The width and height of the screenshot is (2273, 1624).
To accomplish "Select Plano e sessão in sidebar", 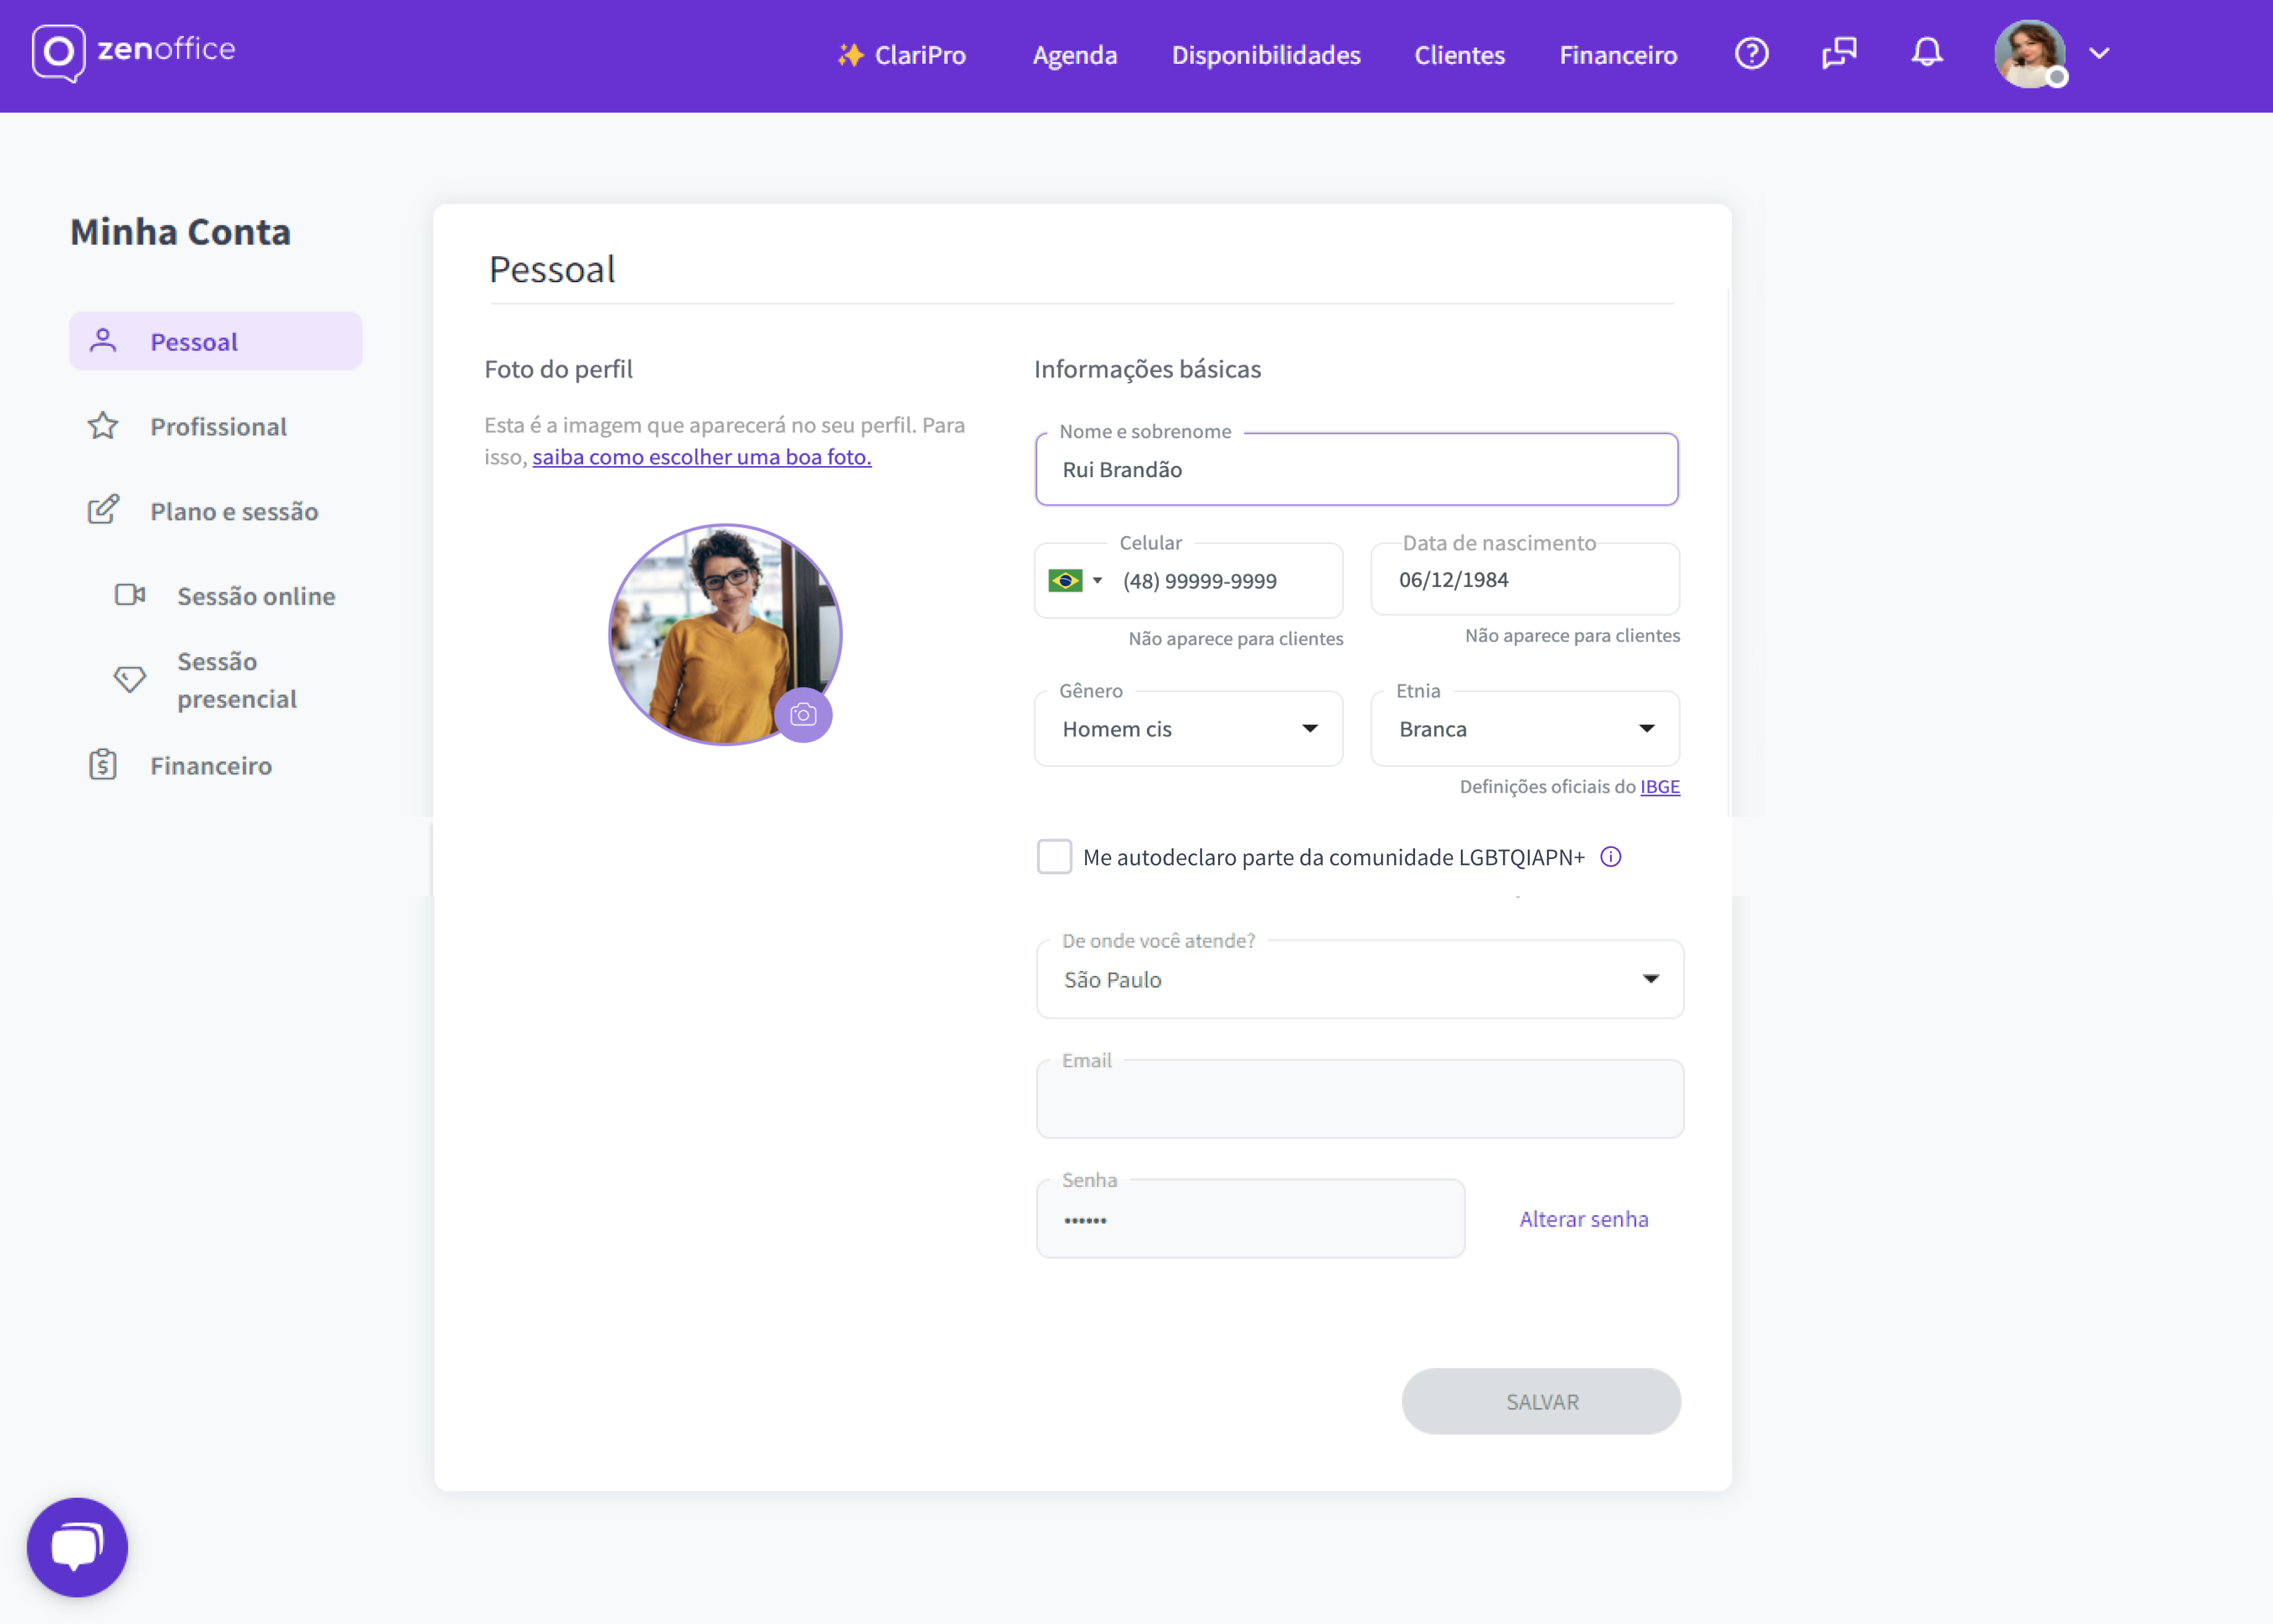I will (x=233, y=511).
